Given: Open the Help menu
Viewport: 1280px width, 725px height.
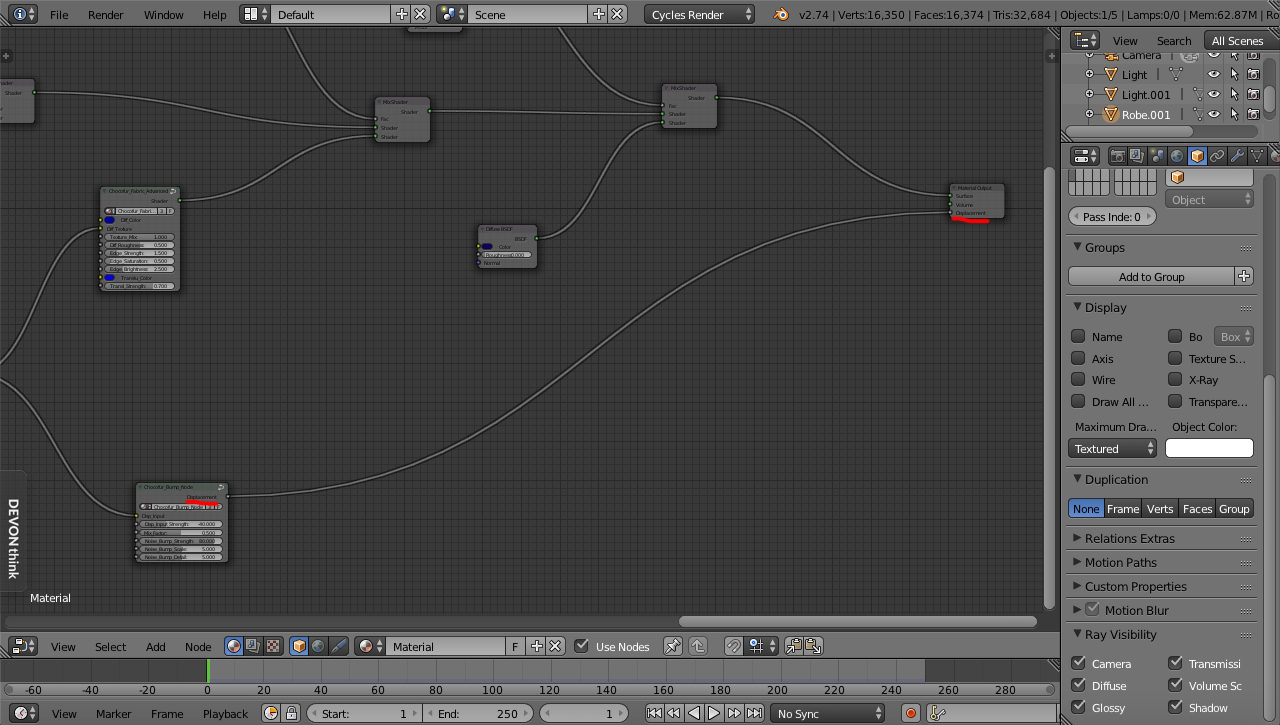Looking at the screenshot, I should click(x=214, y=15).
